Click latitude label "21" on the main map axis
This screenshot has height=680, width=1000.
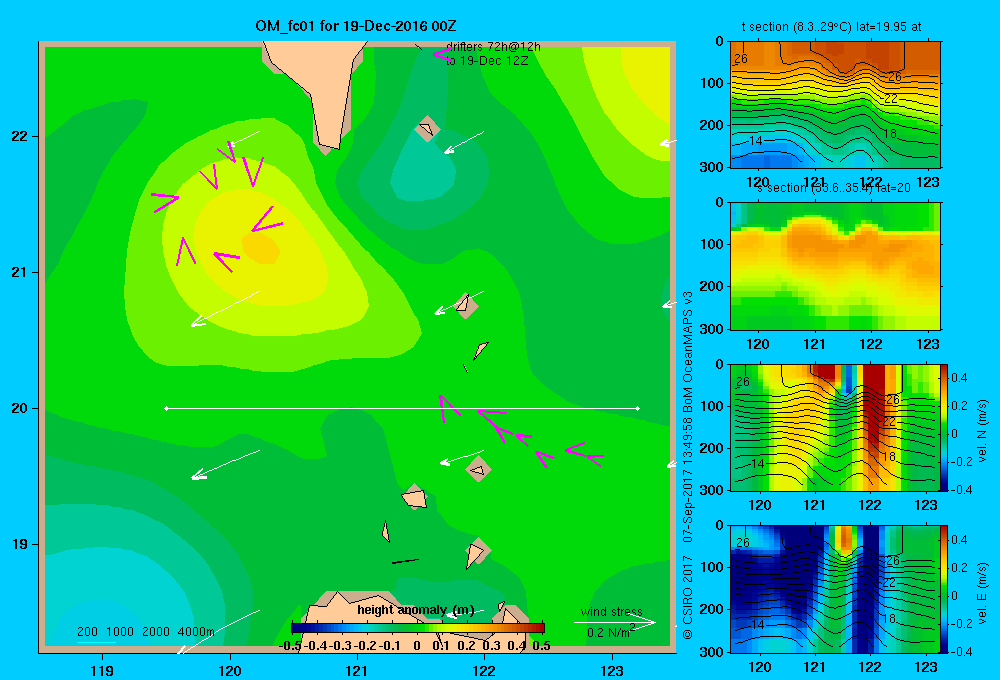click(x=19, y=272)
